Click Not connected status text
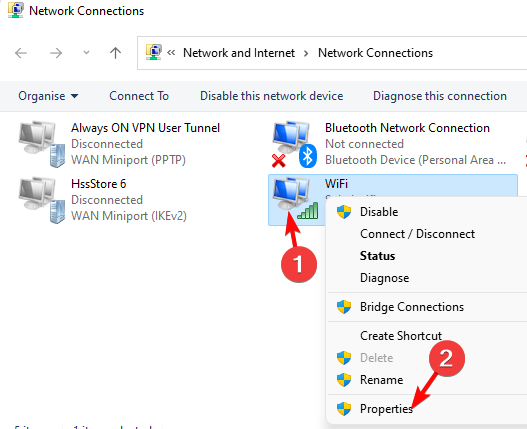This screenshot has height=429, width=527. (x=364, y=144)
